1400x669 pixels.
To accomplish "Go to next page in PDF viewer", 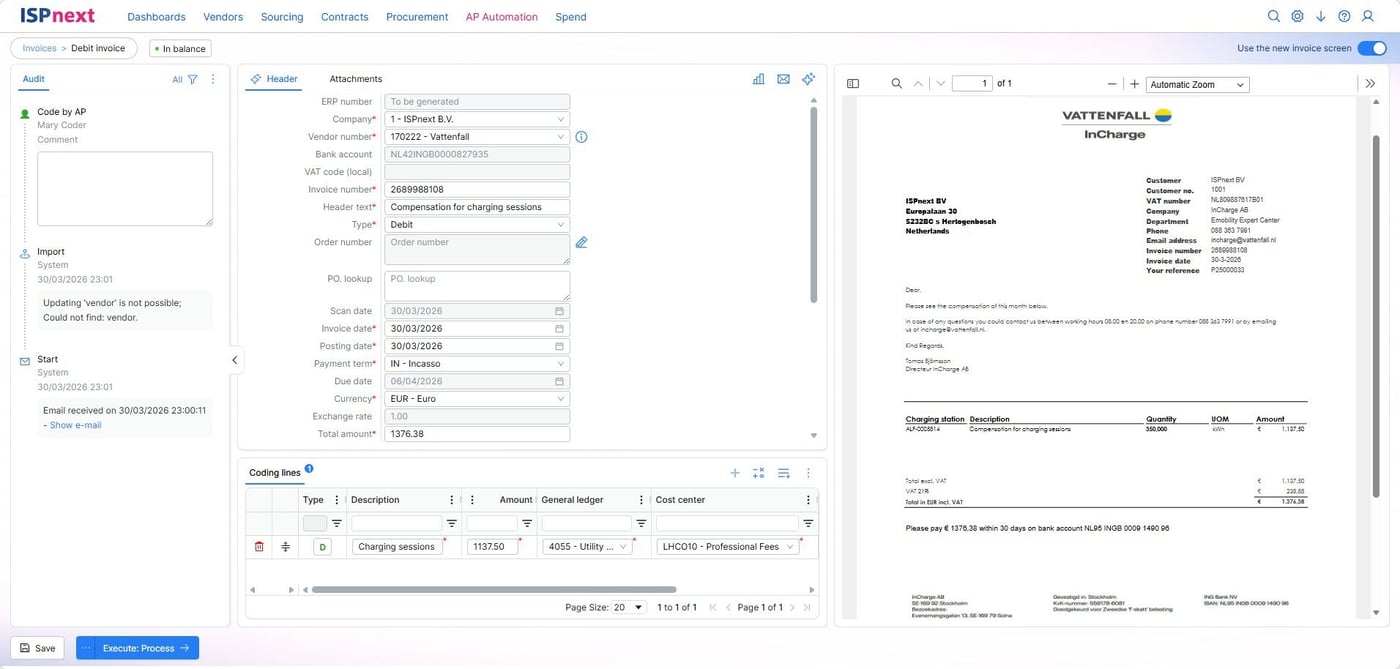I will click(x=940, y=84).
